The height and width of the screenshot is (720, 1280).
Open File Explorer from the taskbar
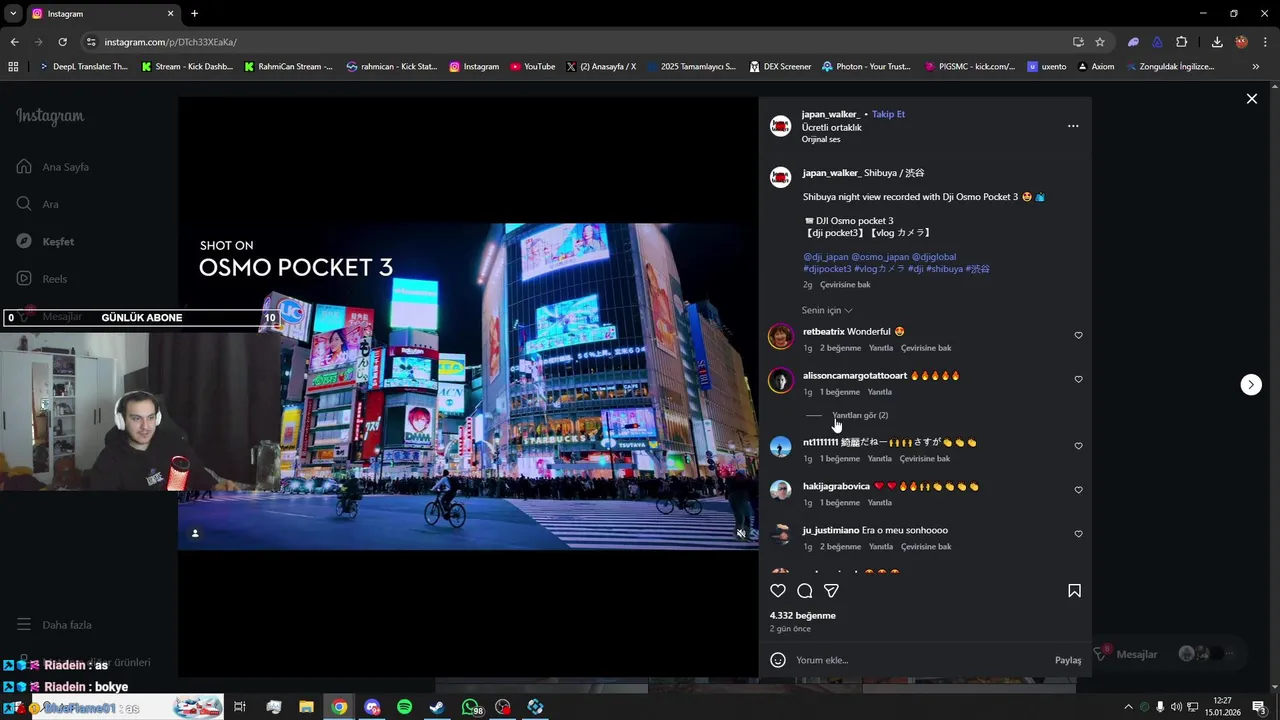point(306,707)
